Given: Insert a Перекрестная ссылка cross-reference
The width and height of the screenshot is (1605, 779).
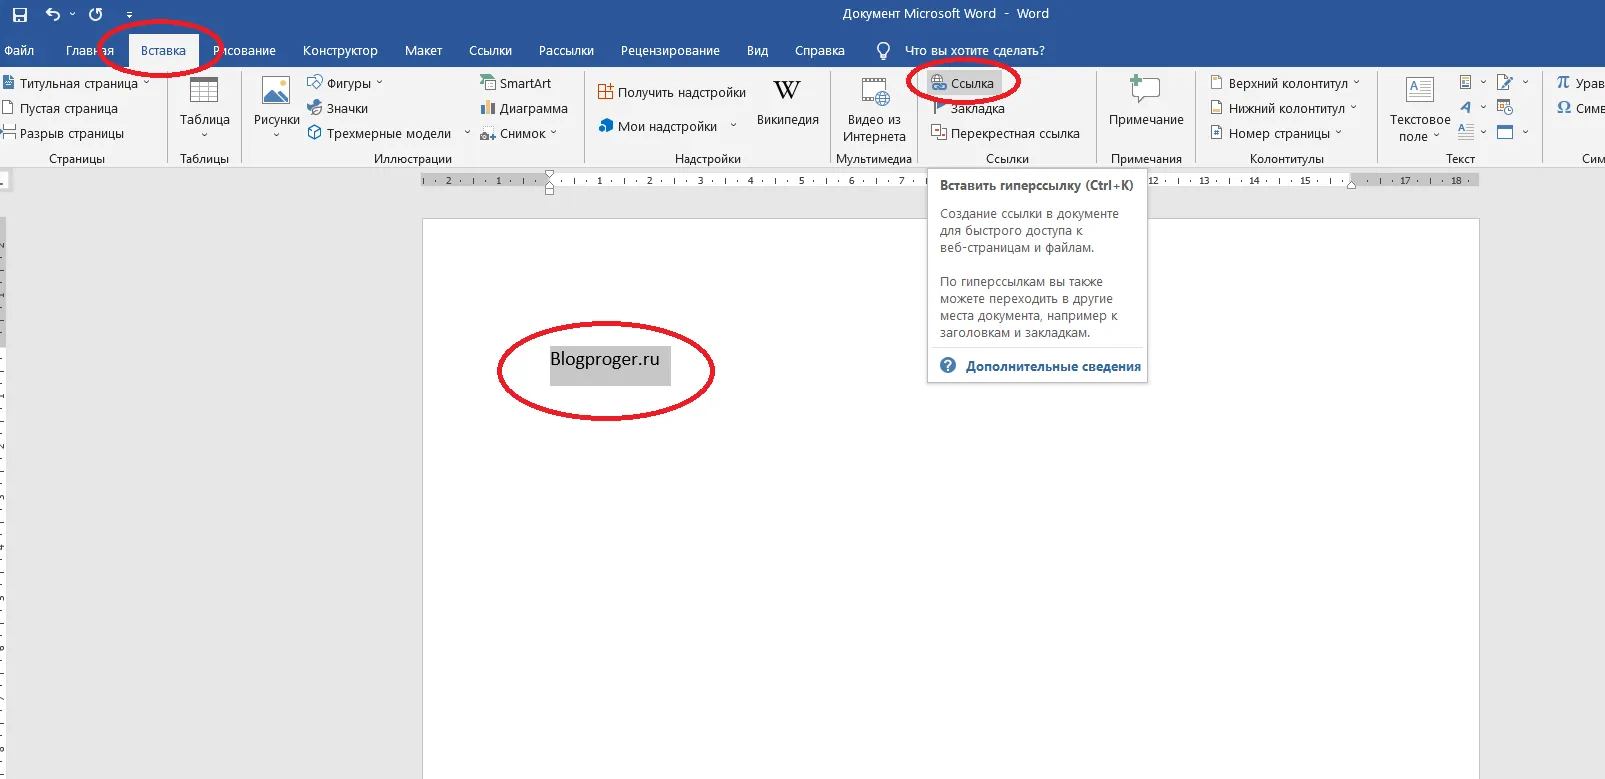Looking at the screenshot, I should point(1005,133).
